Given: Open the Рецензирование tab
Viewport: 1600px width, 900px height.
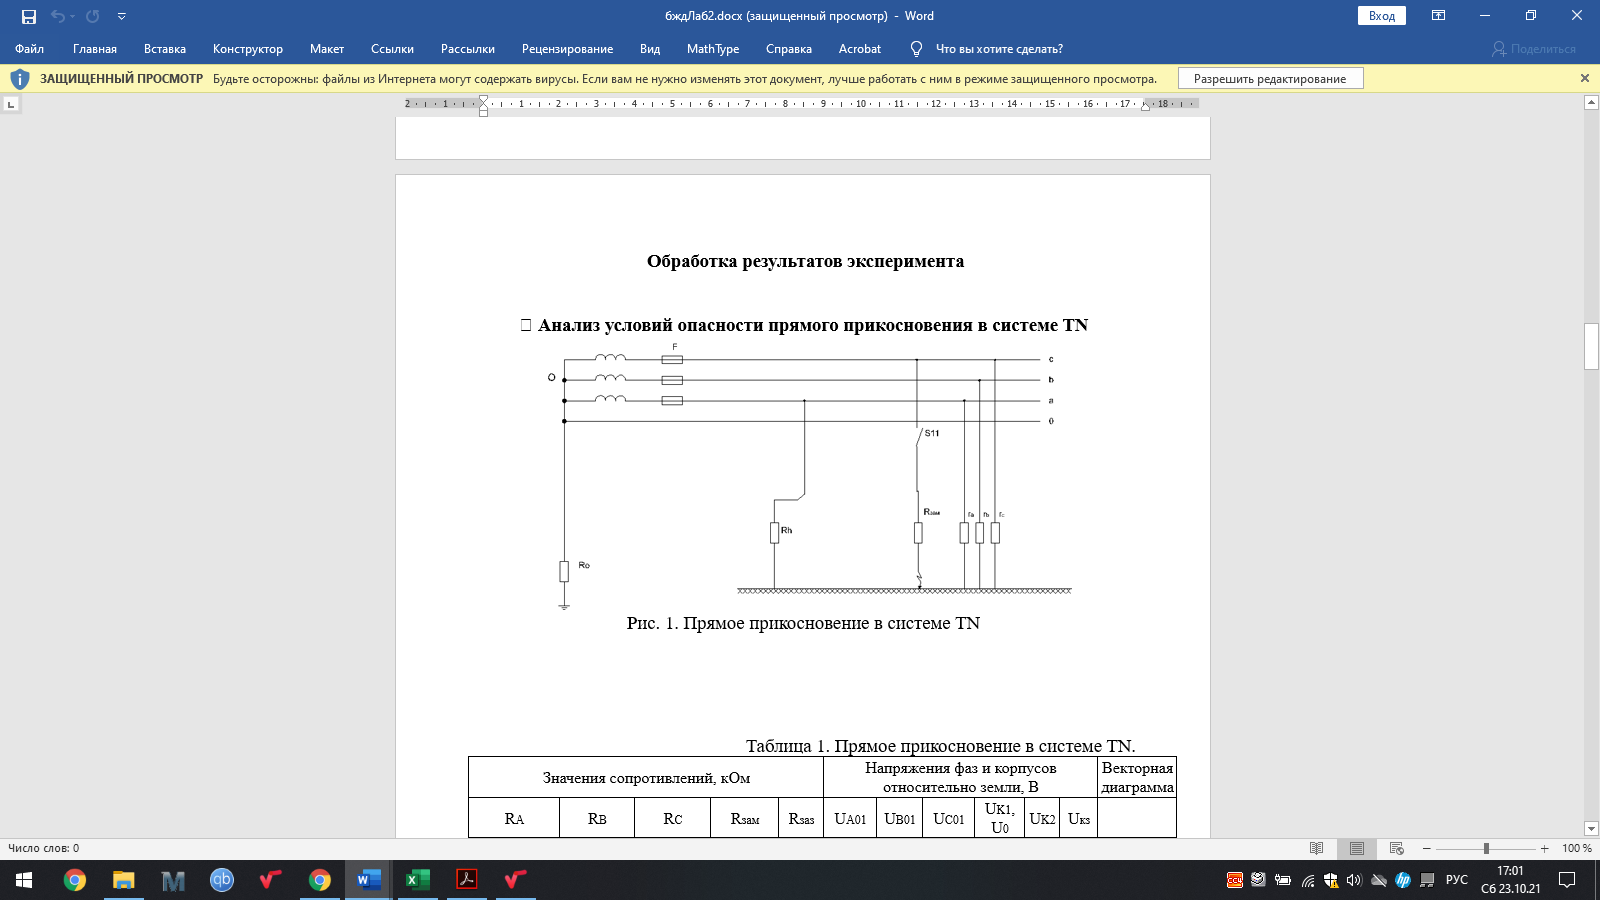Looking at the screenshot, I should pos(567,49).
